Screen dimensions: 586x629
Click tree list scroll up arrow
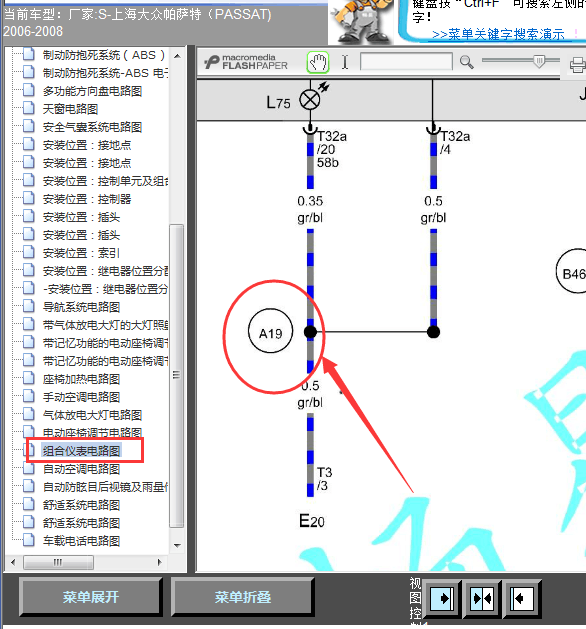tap(177, 56)
